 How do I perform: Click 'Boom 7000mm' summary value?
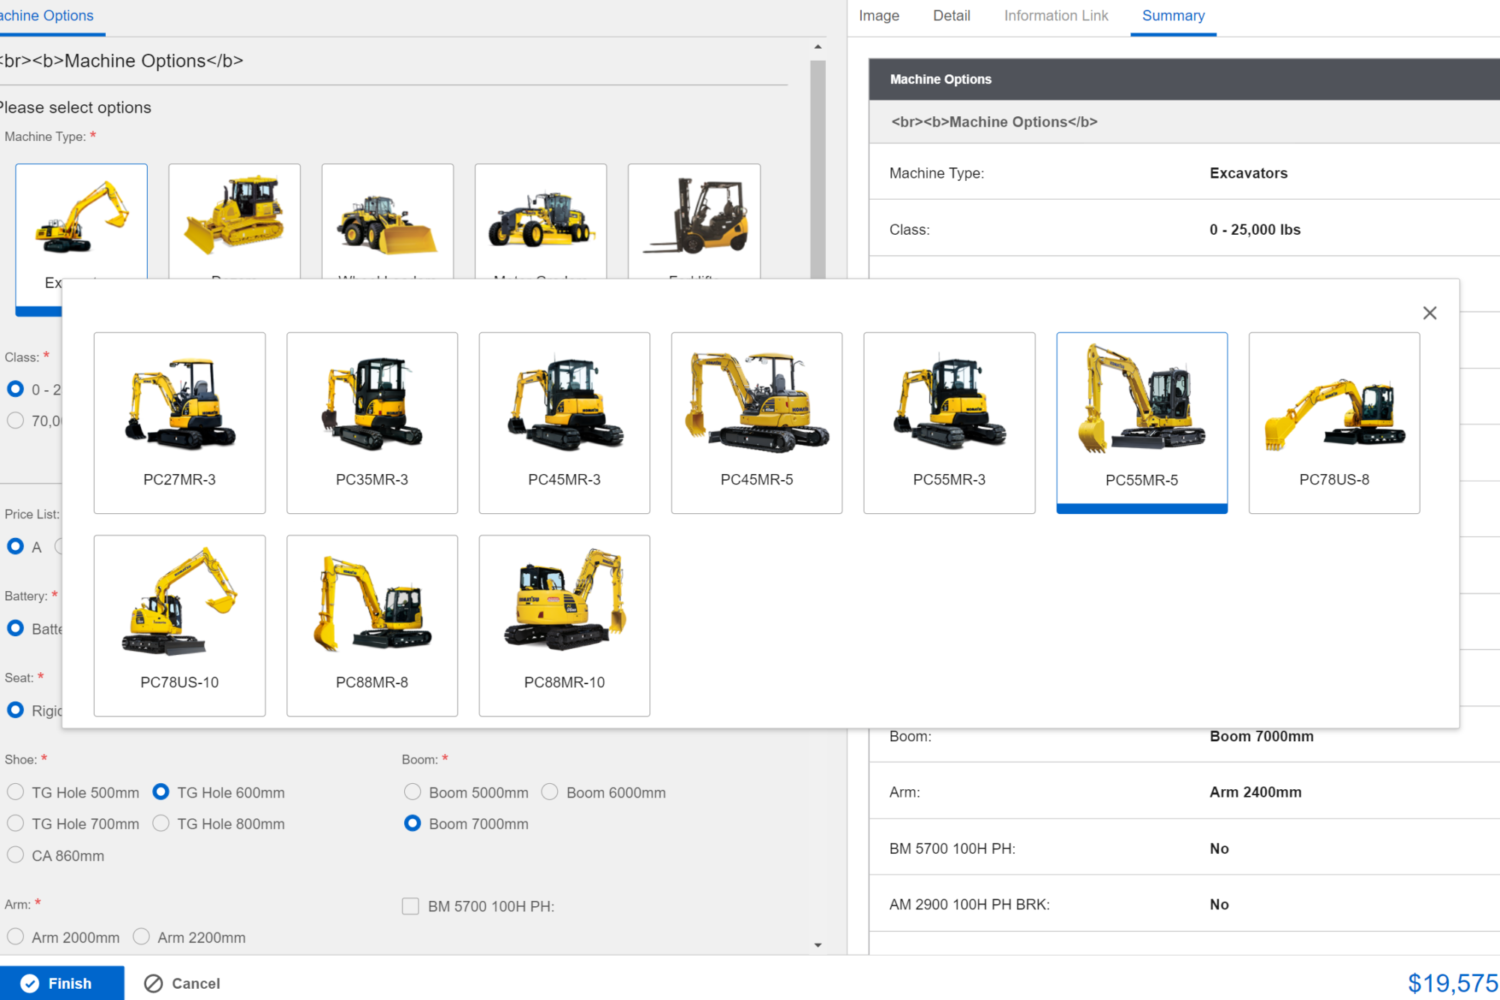1262,736
